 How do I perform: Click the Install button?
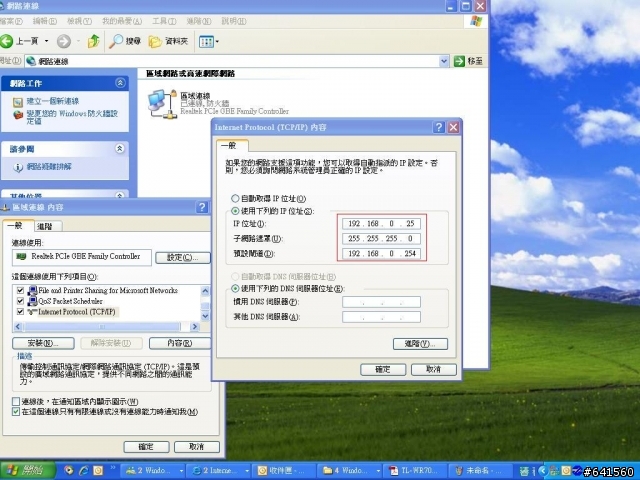coord(43,343)
